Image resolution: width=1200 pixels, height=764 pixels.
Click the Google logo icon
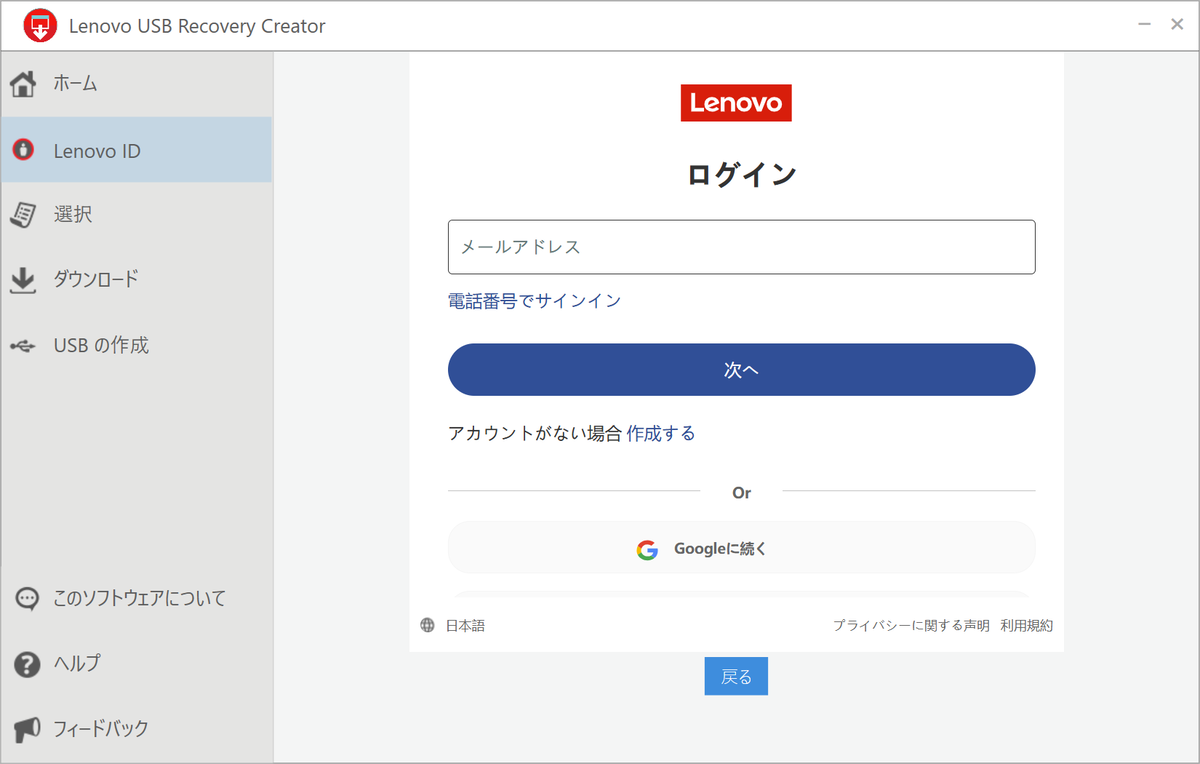(647, 549)
